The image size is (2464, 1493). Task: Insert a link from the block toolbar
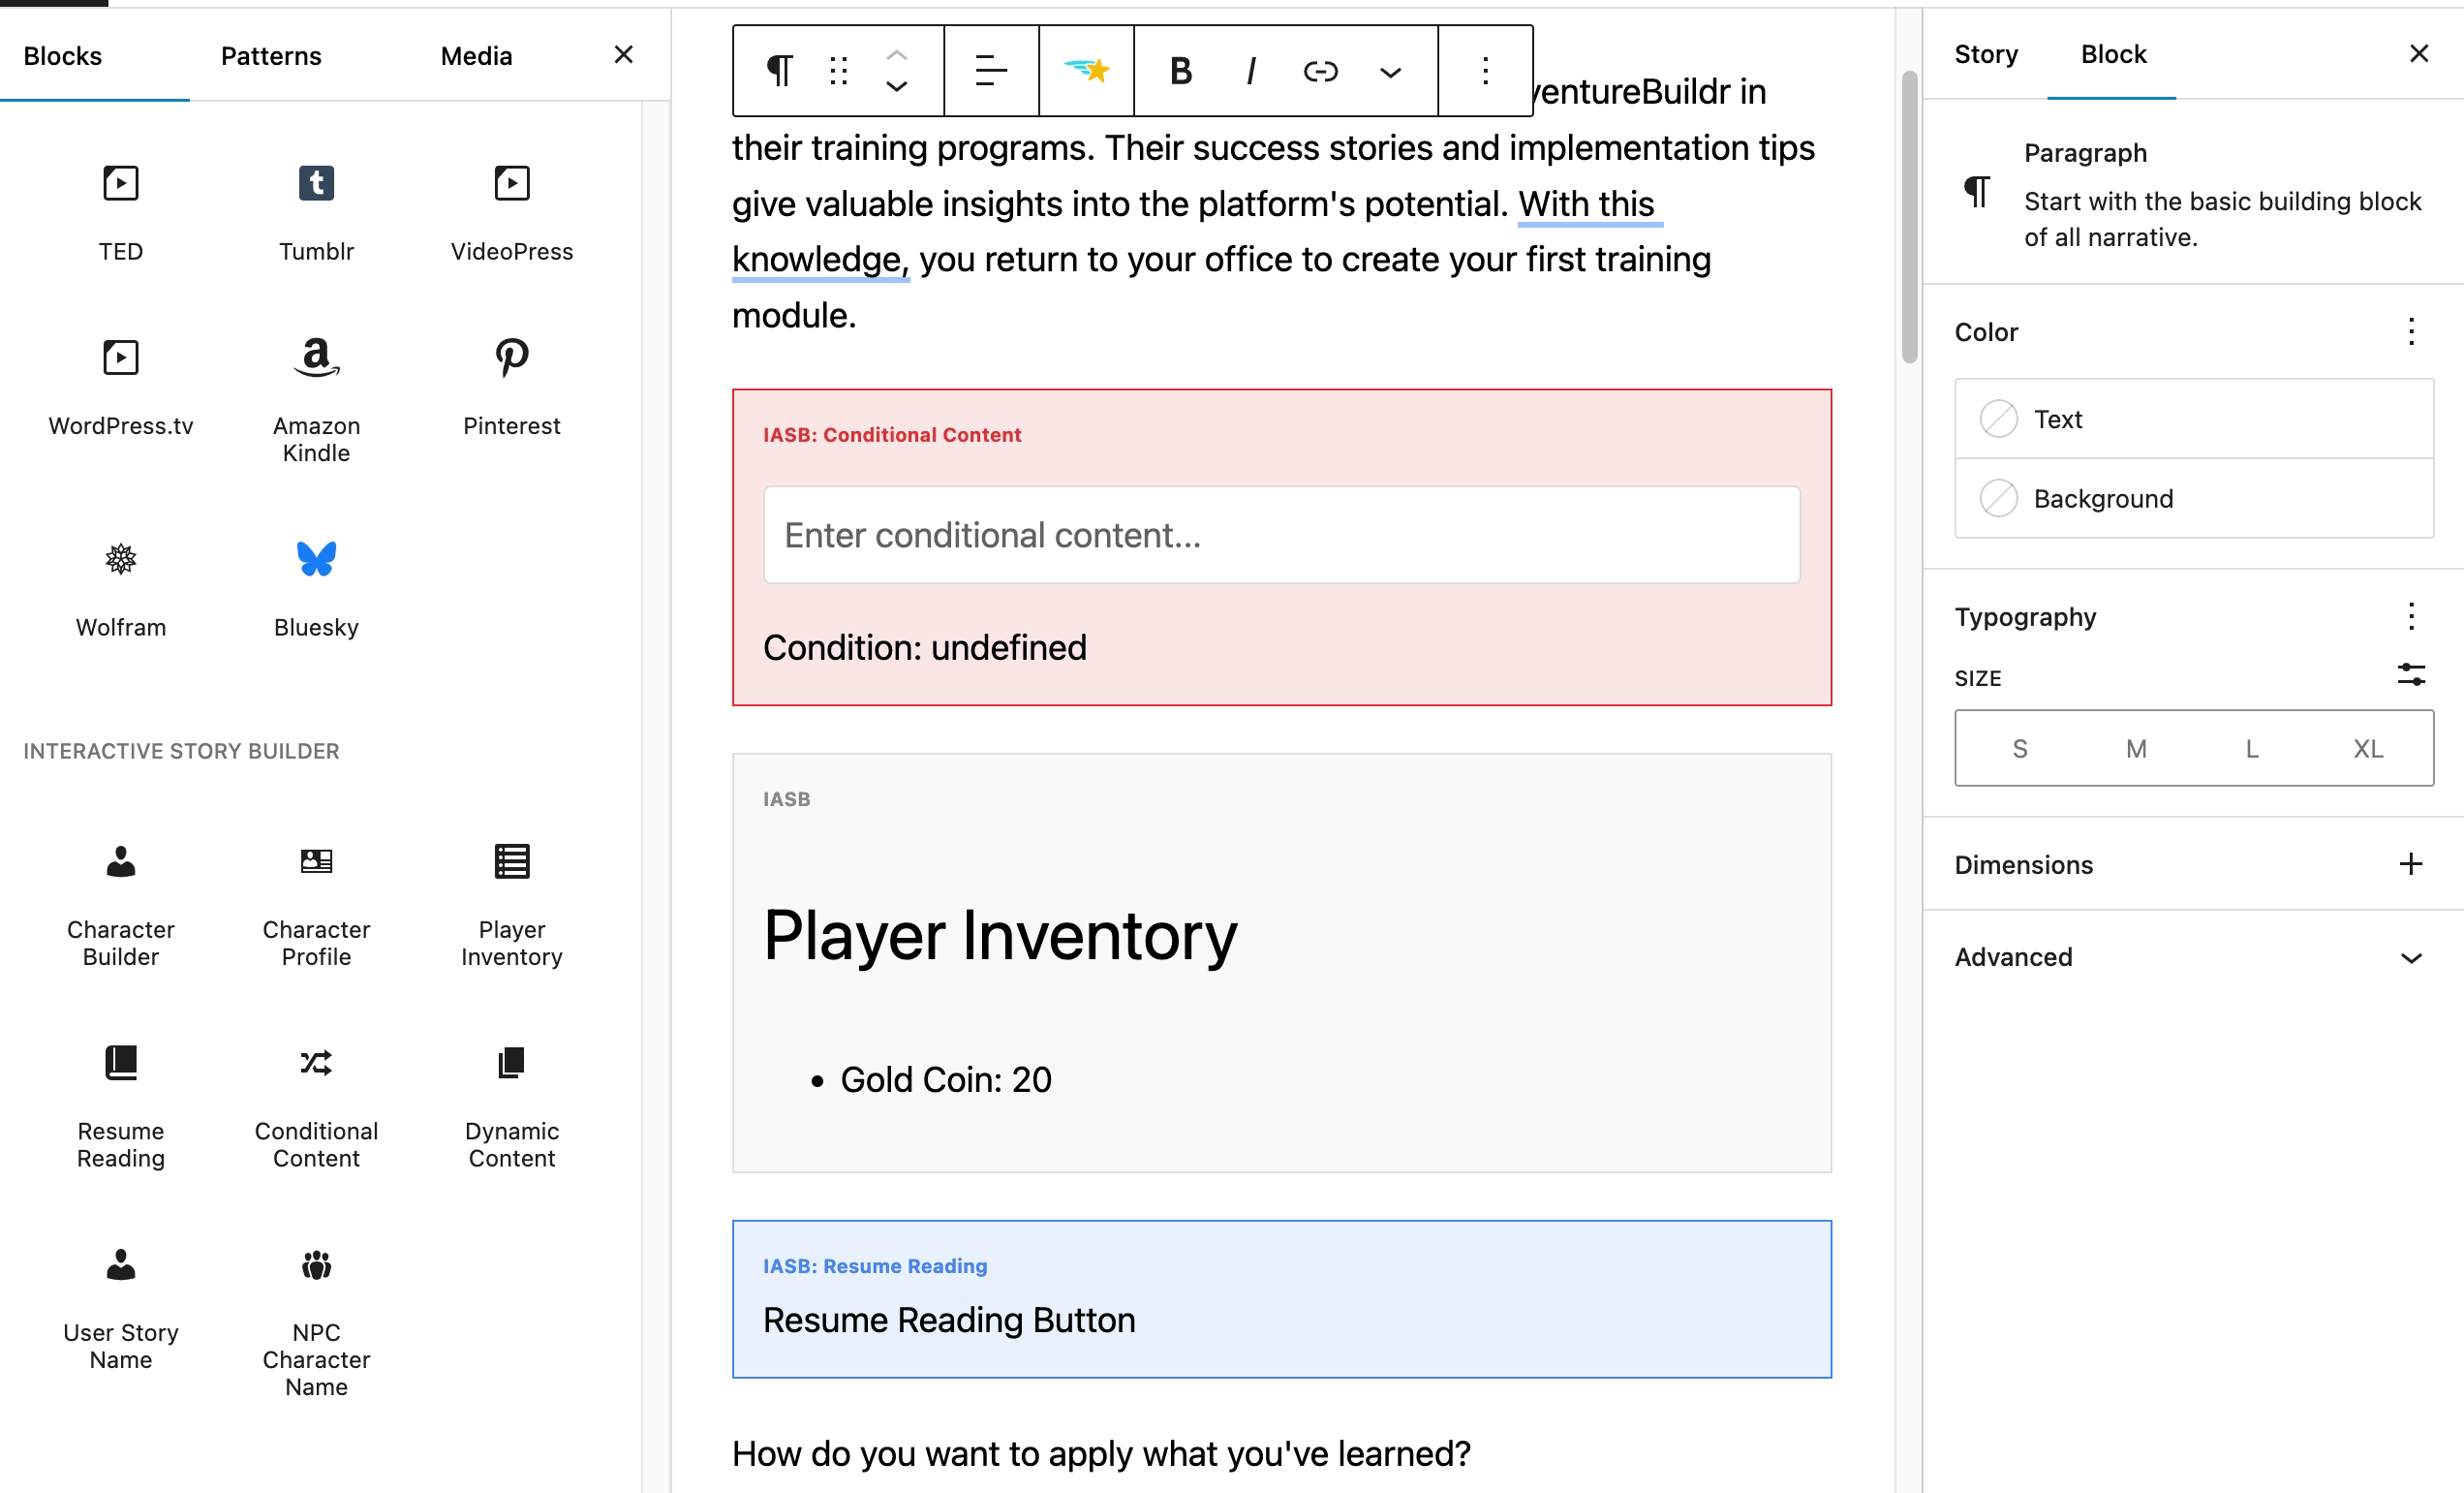[1320, 71]
